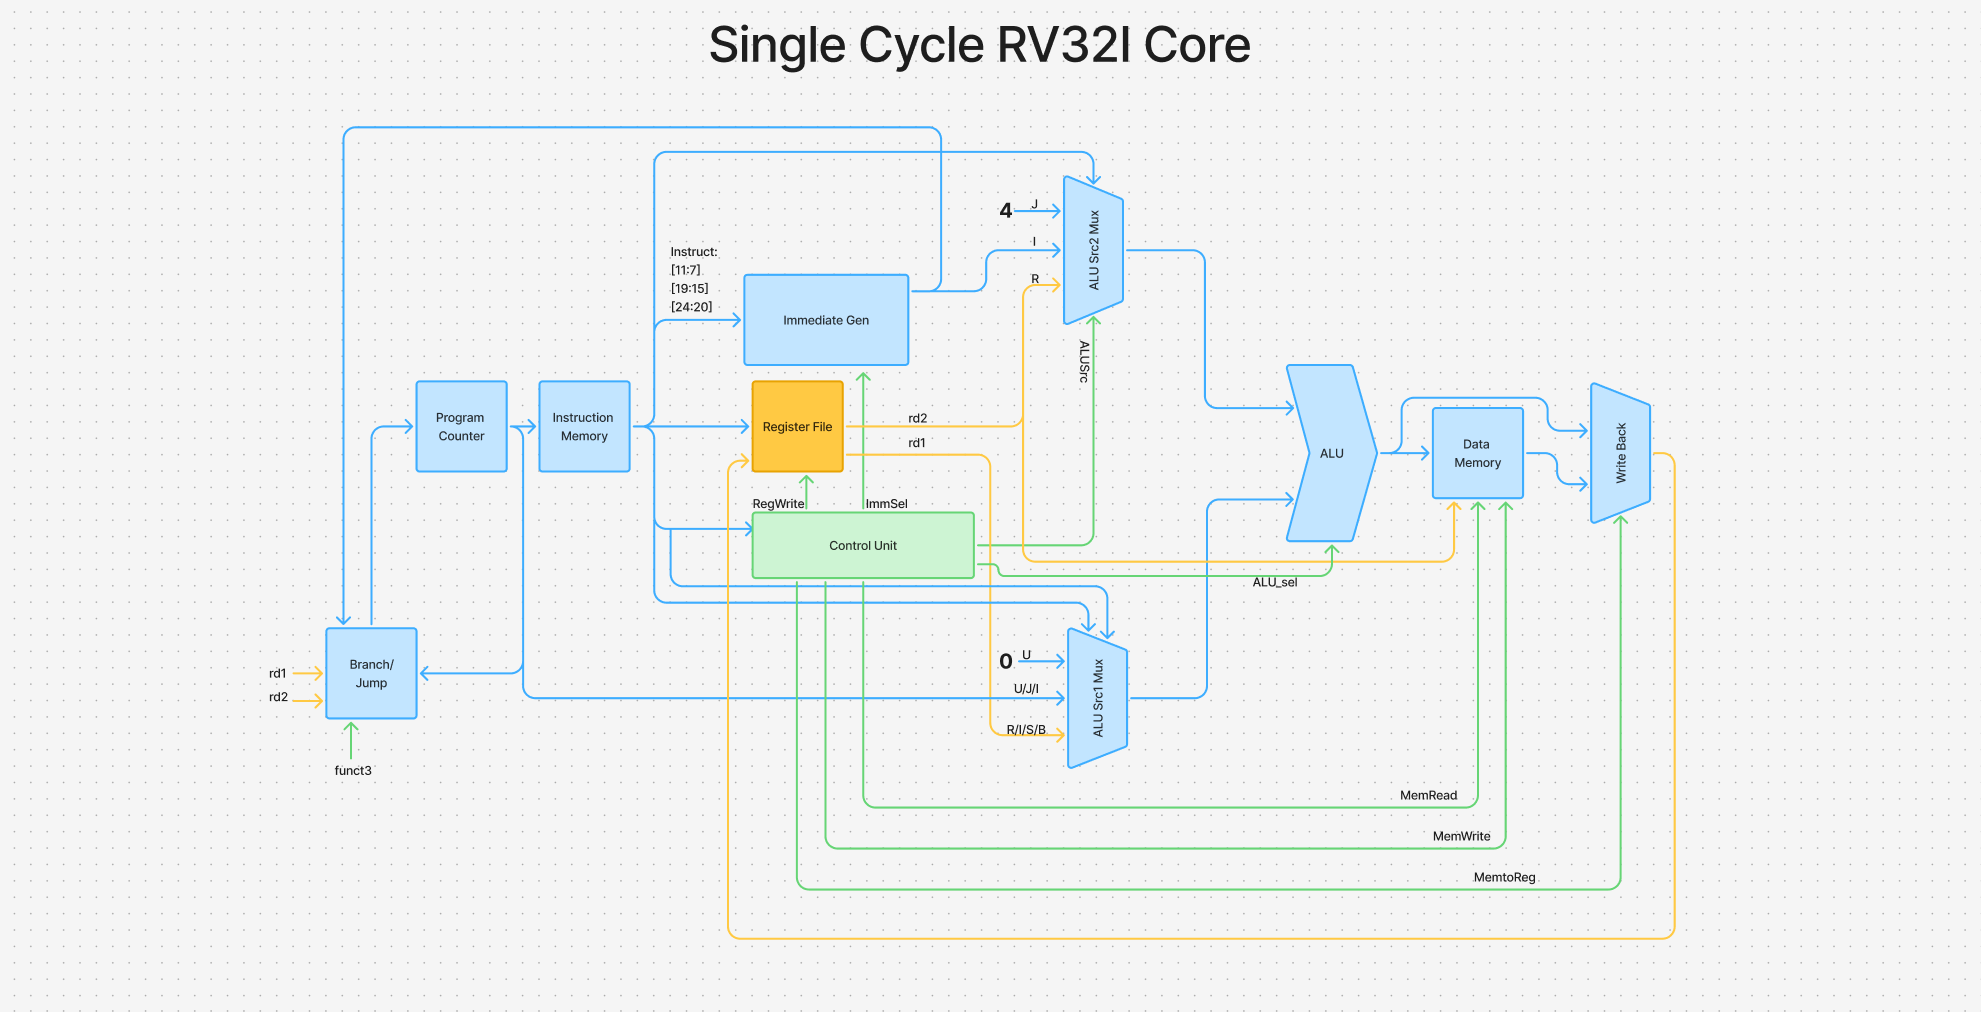Click the MemtoReg signal label
Screen dimensions: 1981x1012
point(1504,877)
